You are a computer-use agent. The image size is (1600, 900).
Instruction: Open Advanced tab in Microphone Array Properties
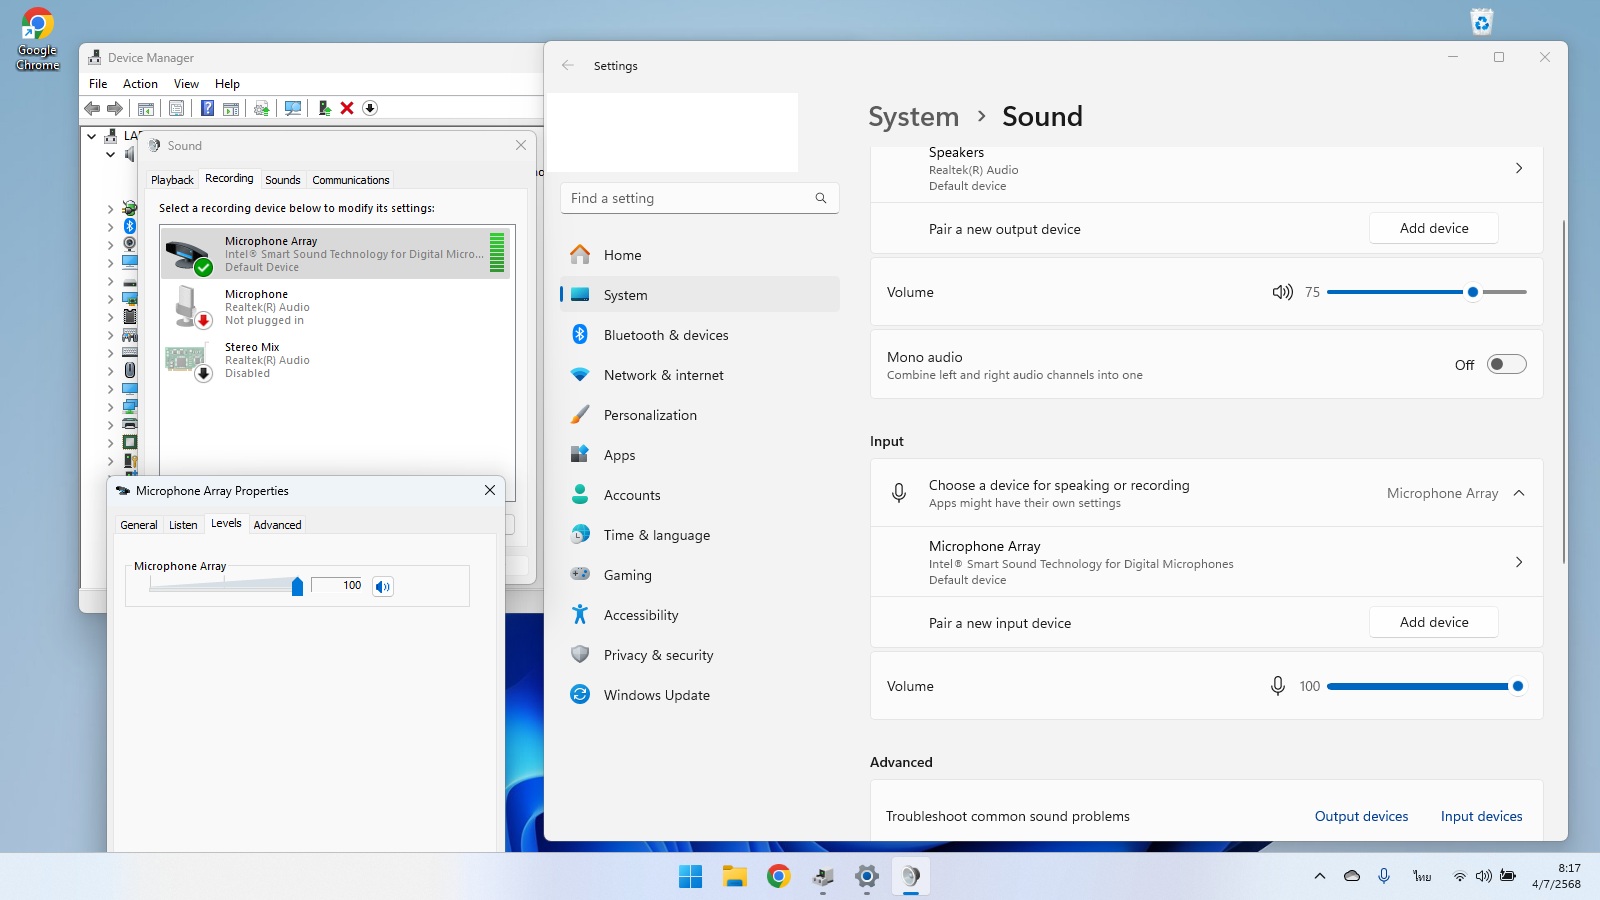point(277,525)
